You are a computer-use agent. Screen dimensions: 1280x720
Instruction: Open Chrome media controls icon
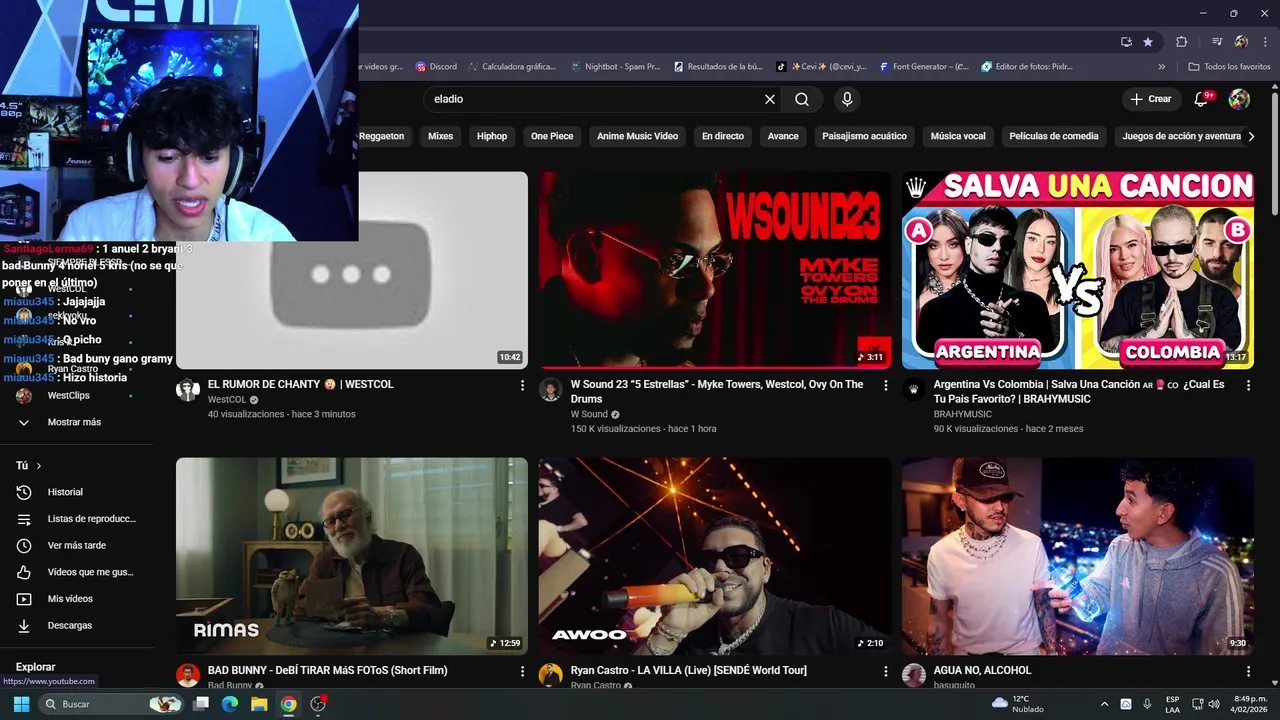coord(1217,42)
